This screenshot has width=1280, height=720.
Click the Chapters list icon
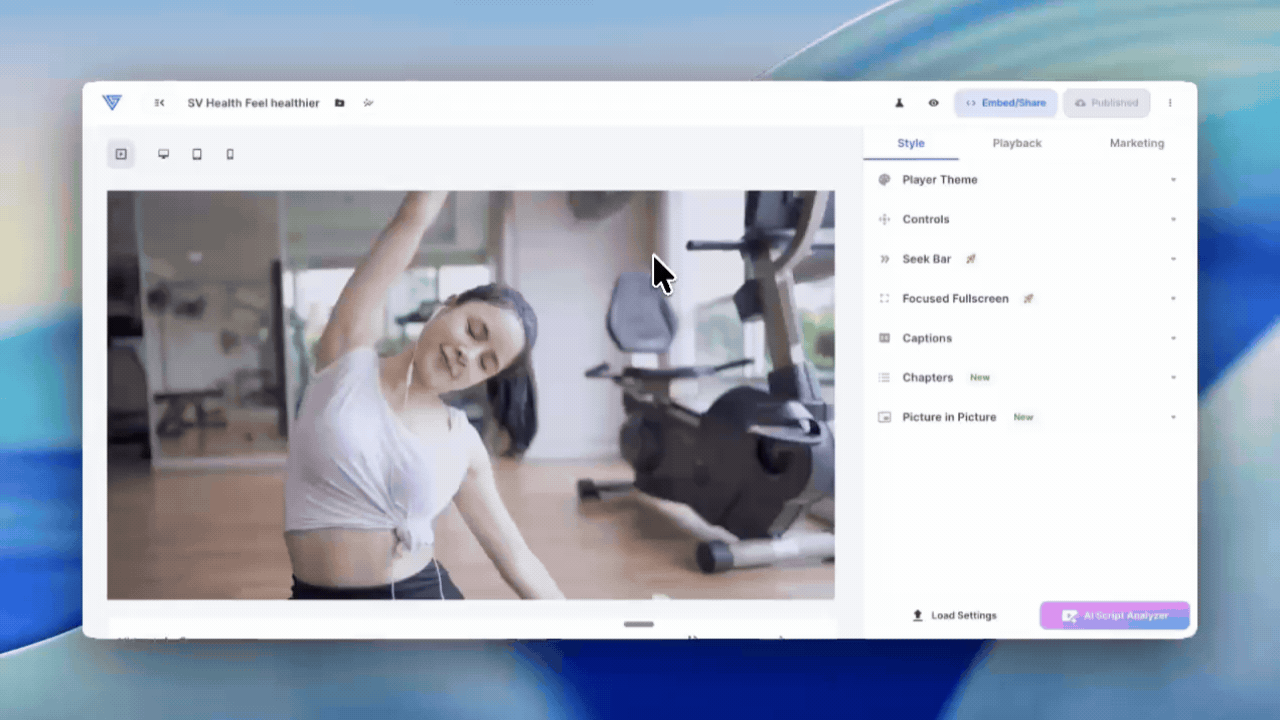coord(884,377)
